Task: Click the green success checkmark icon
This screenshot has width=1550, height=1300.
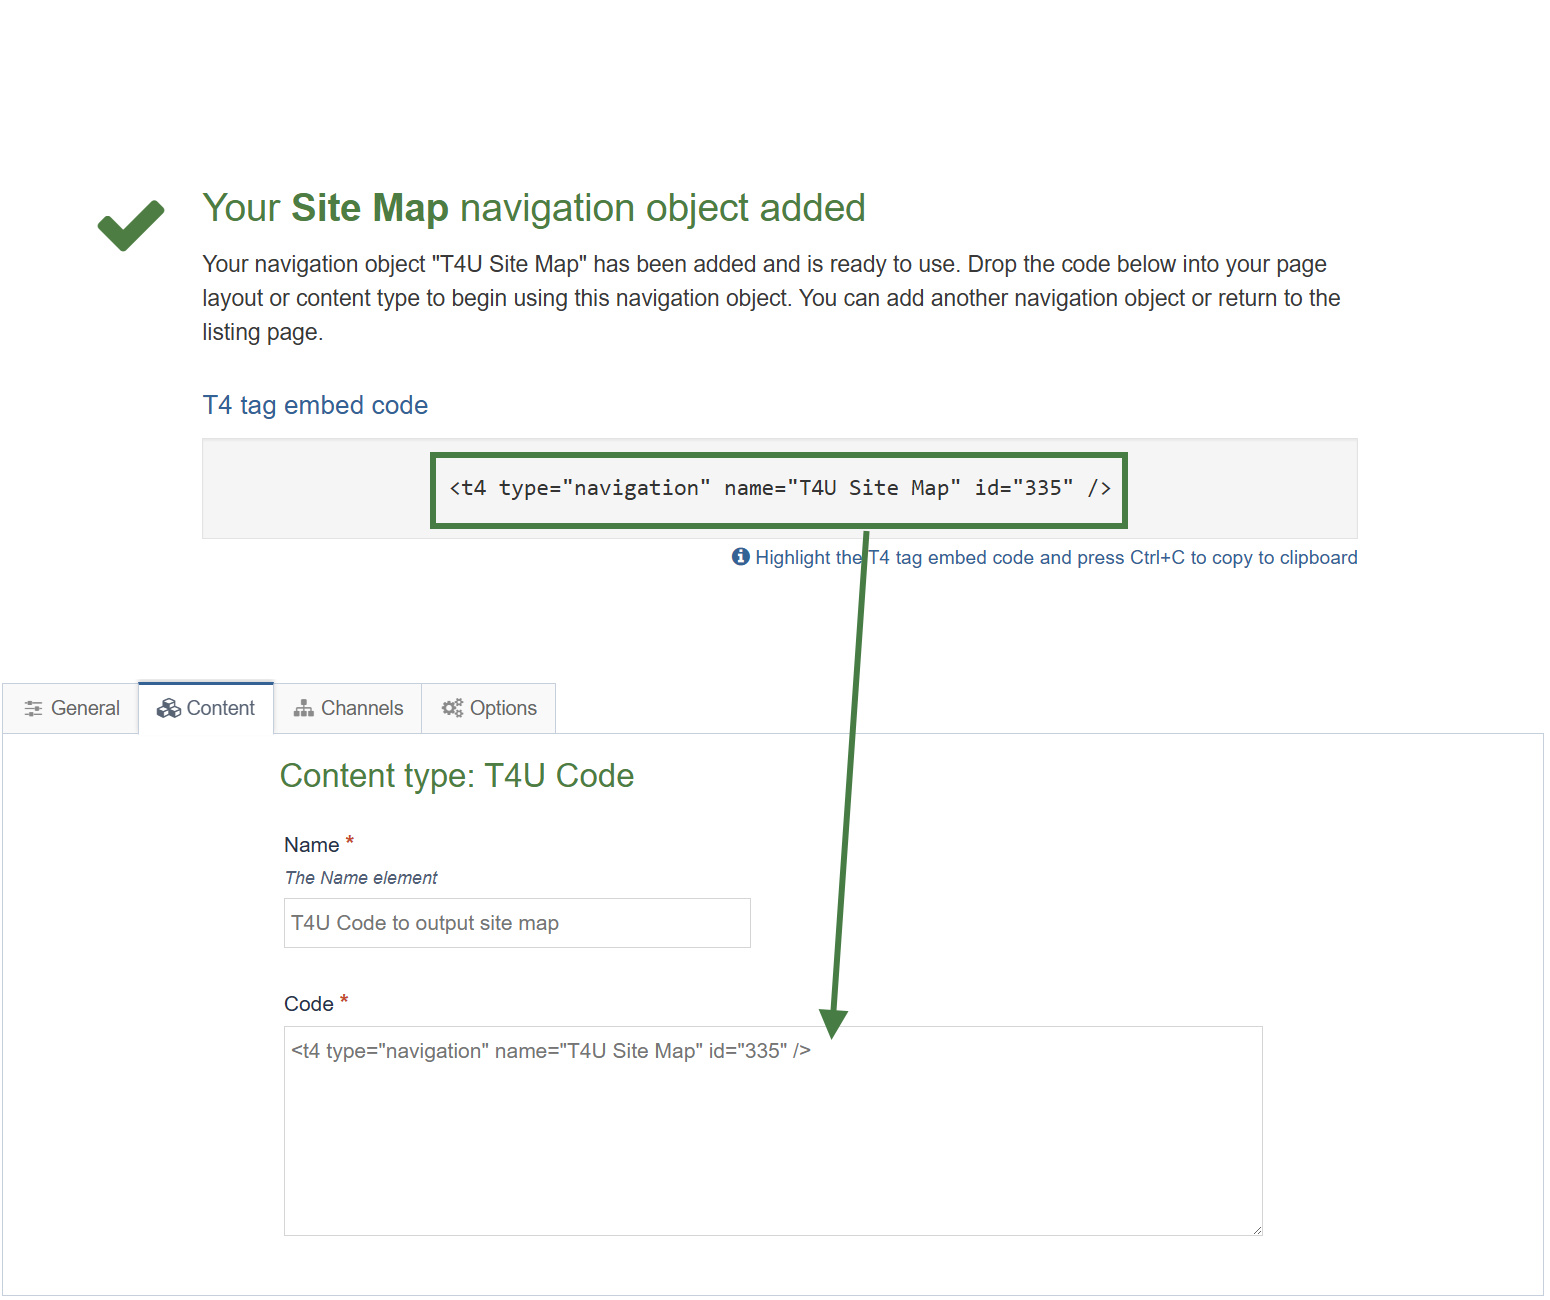Action: (130, 224)
